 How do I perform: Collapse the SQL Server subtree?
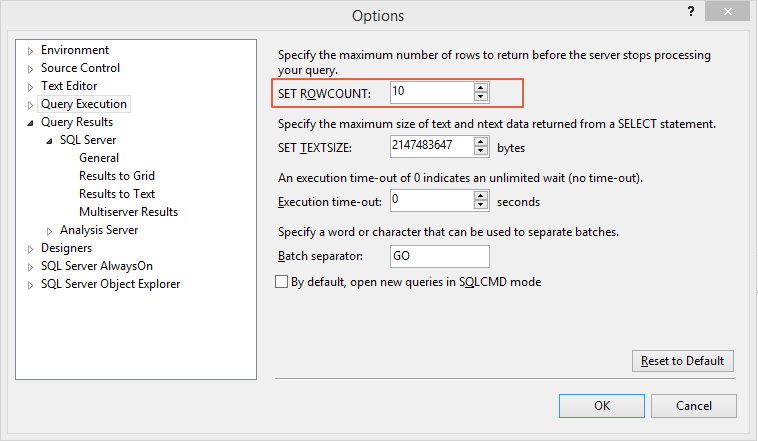pyautogui.click(x=49, y=141)
